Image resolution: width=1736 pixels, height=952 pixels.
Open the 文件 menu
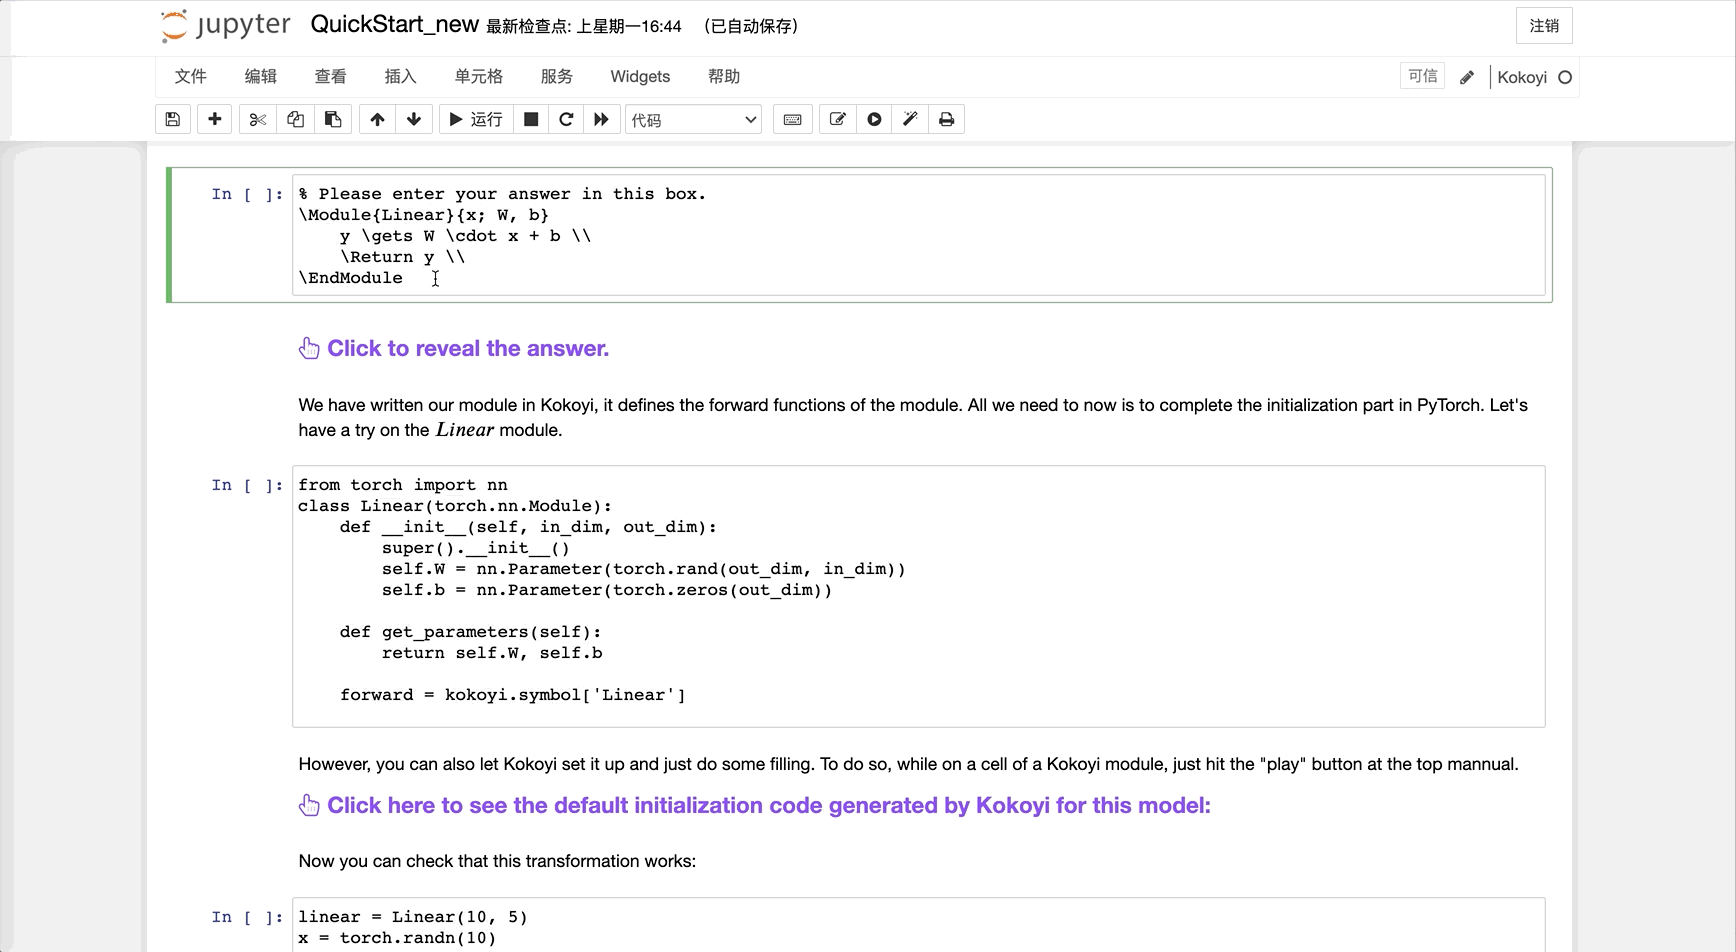190,77
